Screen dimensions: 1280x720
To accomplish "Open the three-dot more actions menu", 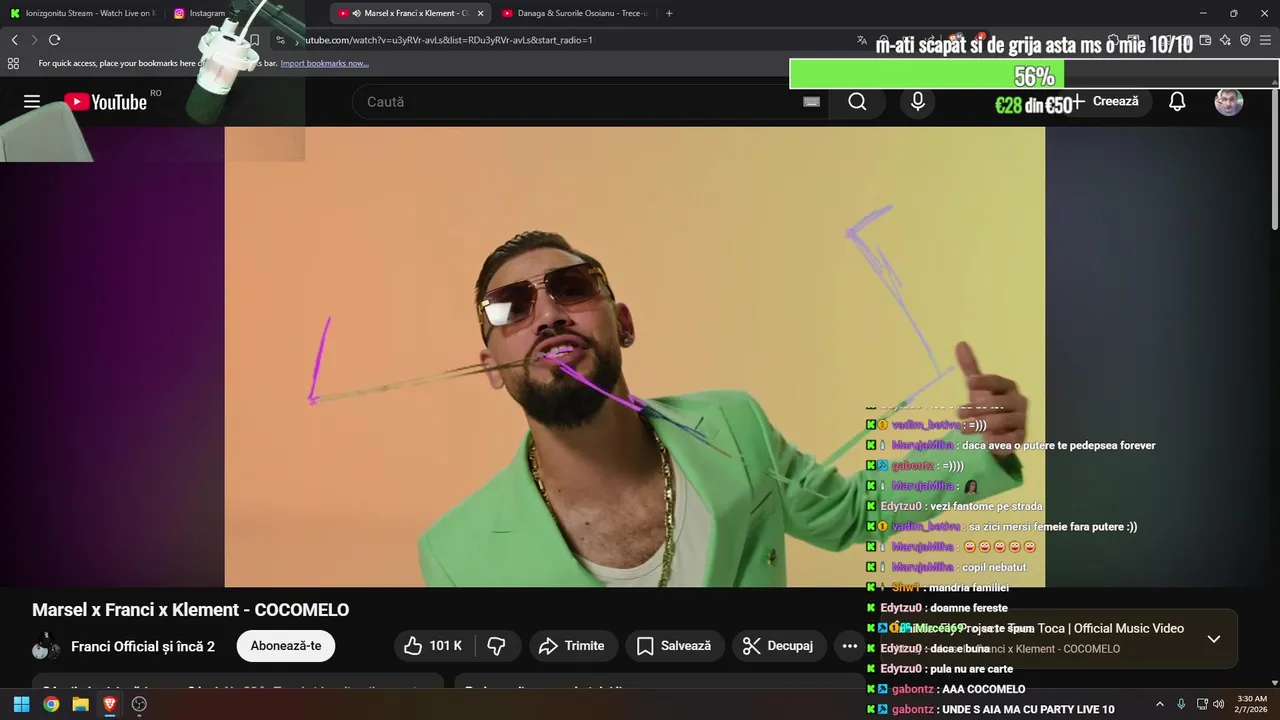I will (849, 646).
